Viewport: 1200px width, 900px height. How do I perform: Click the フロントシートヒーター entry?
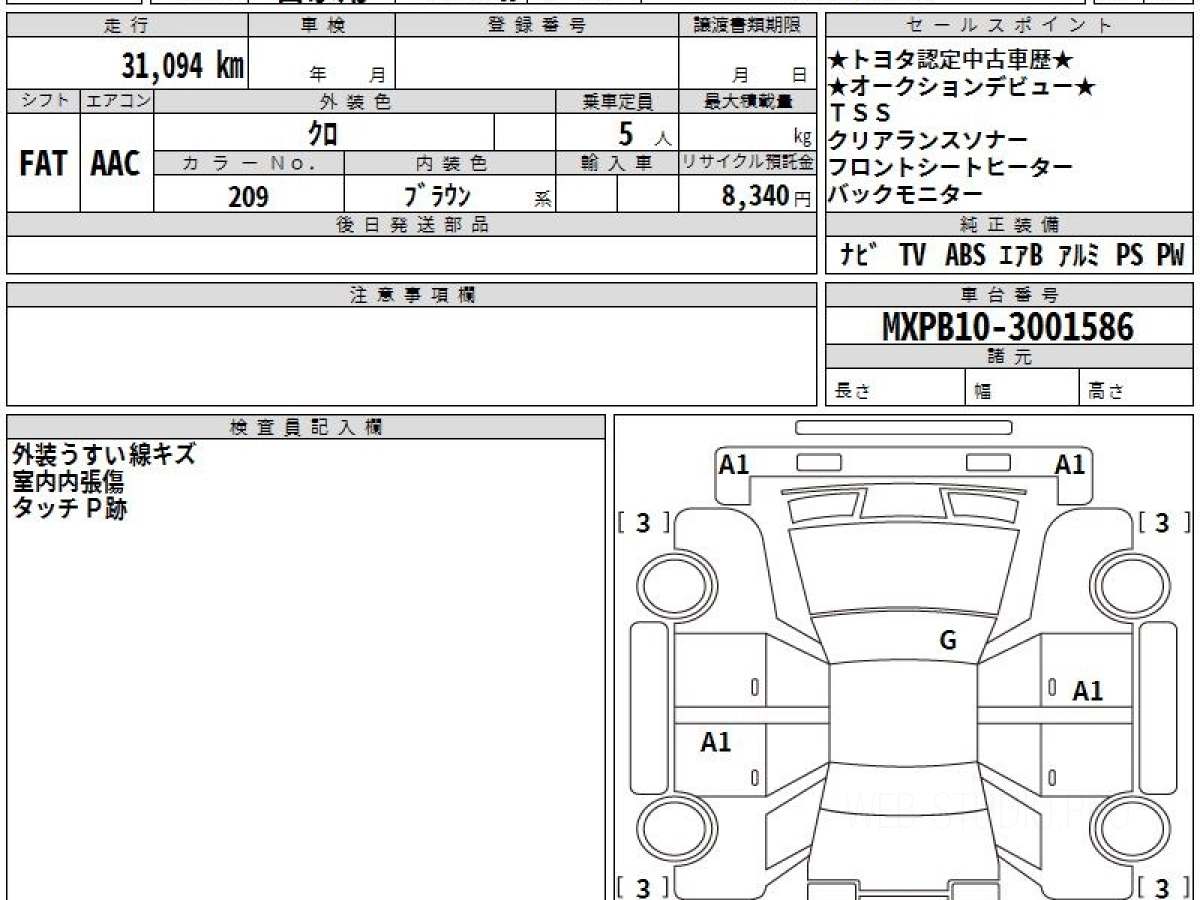pyautogui.click(x=951, y=167)
